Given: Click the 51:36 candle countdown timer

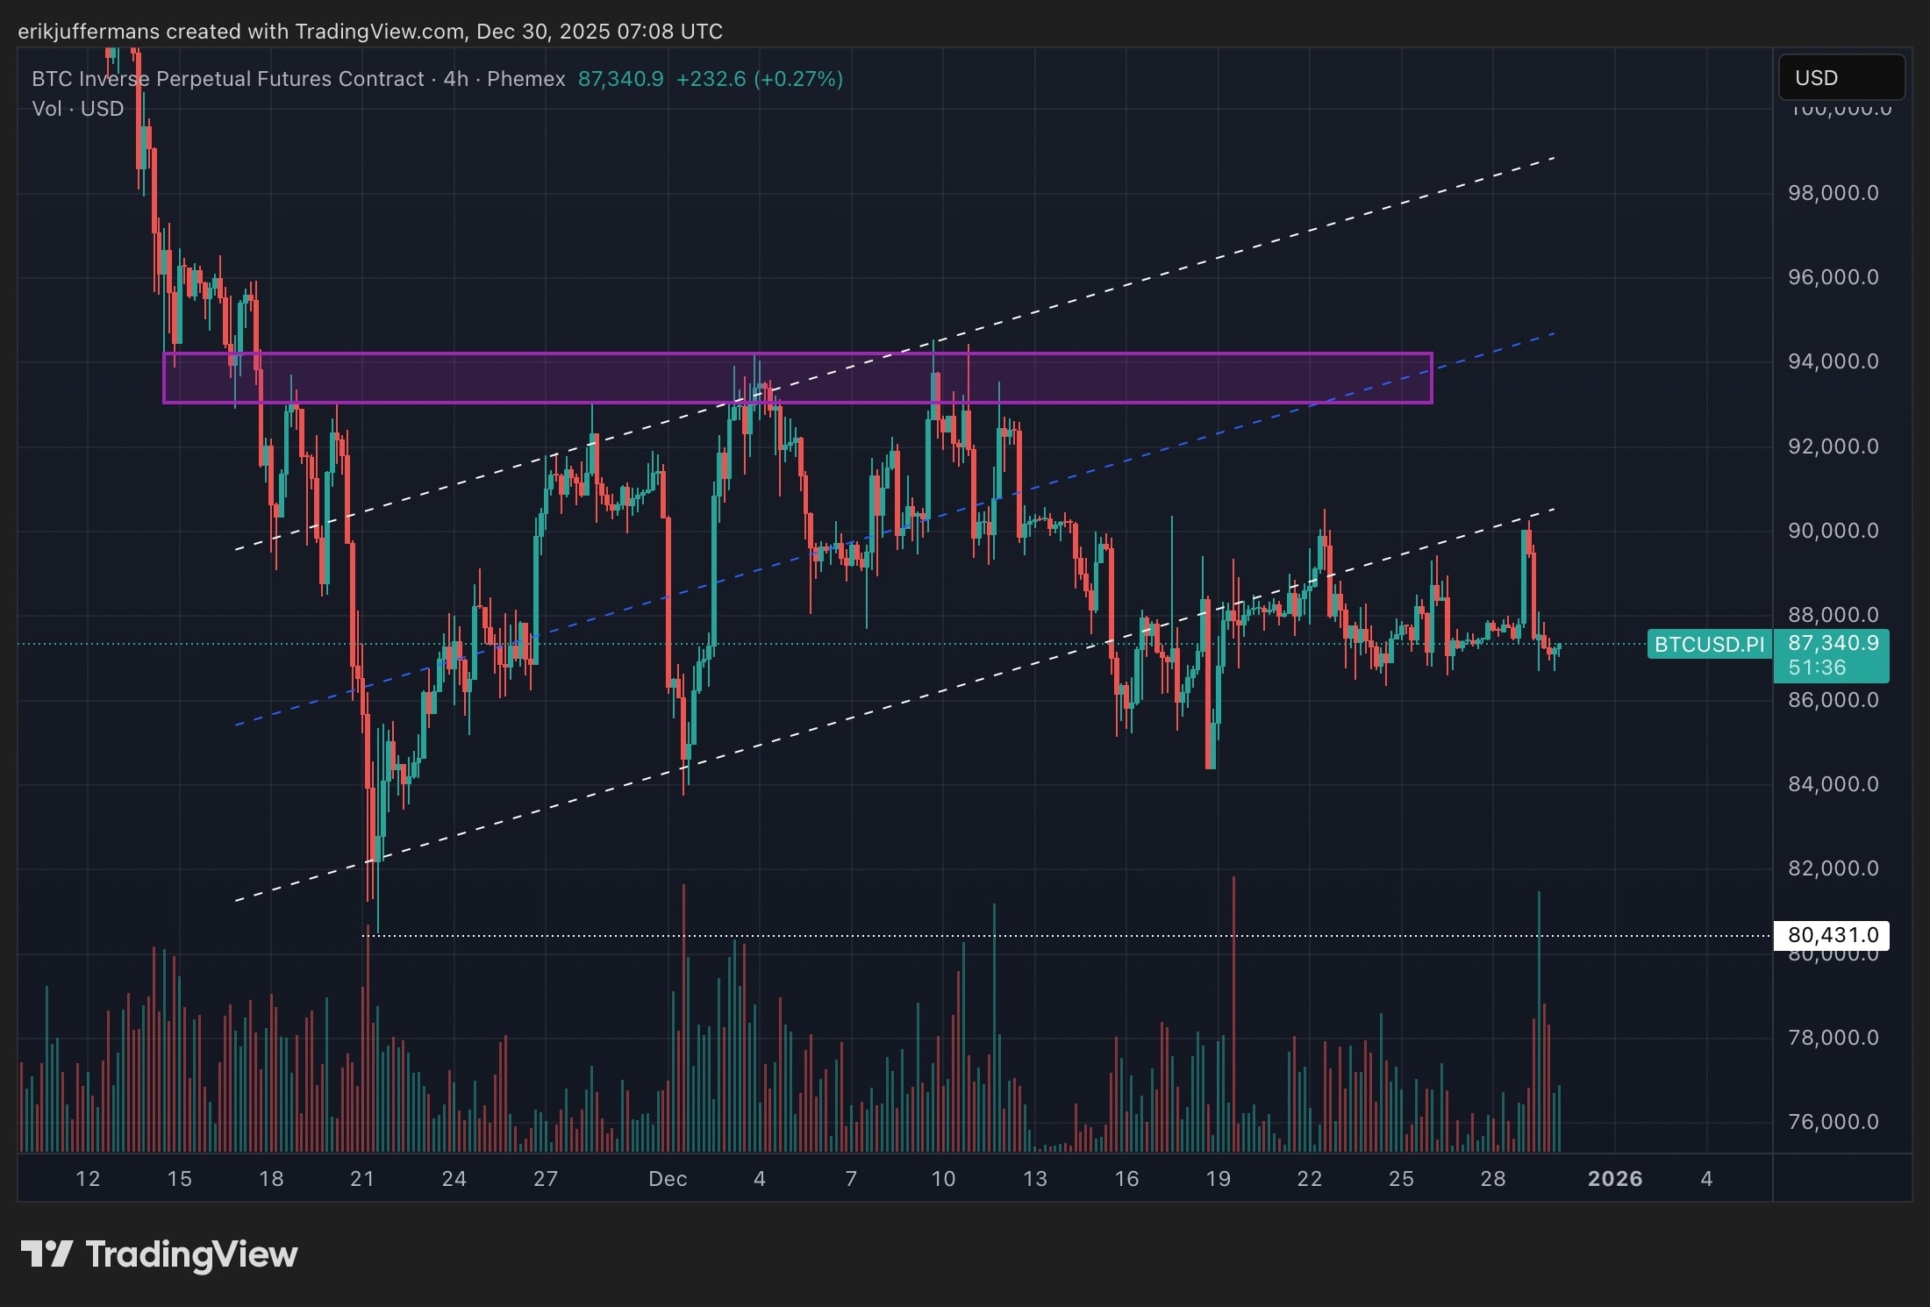Looking at the screenshot, I should [x=1817, y=667].
